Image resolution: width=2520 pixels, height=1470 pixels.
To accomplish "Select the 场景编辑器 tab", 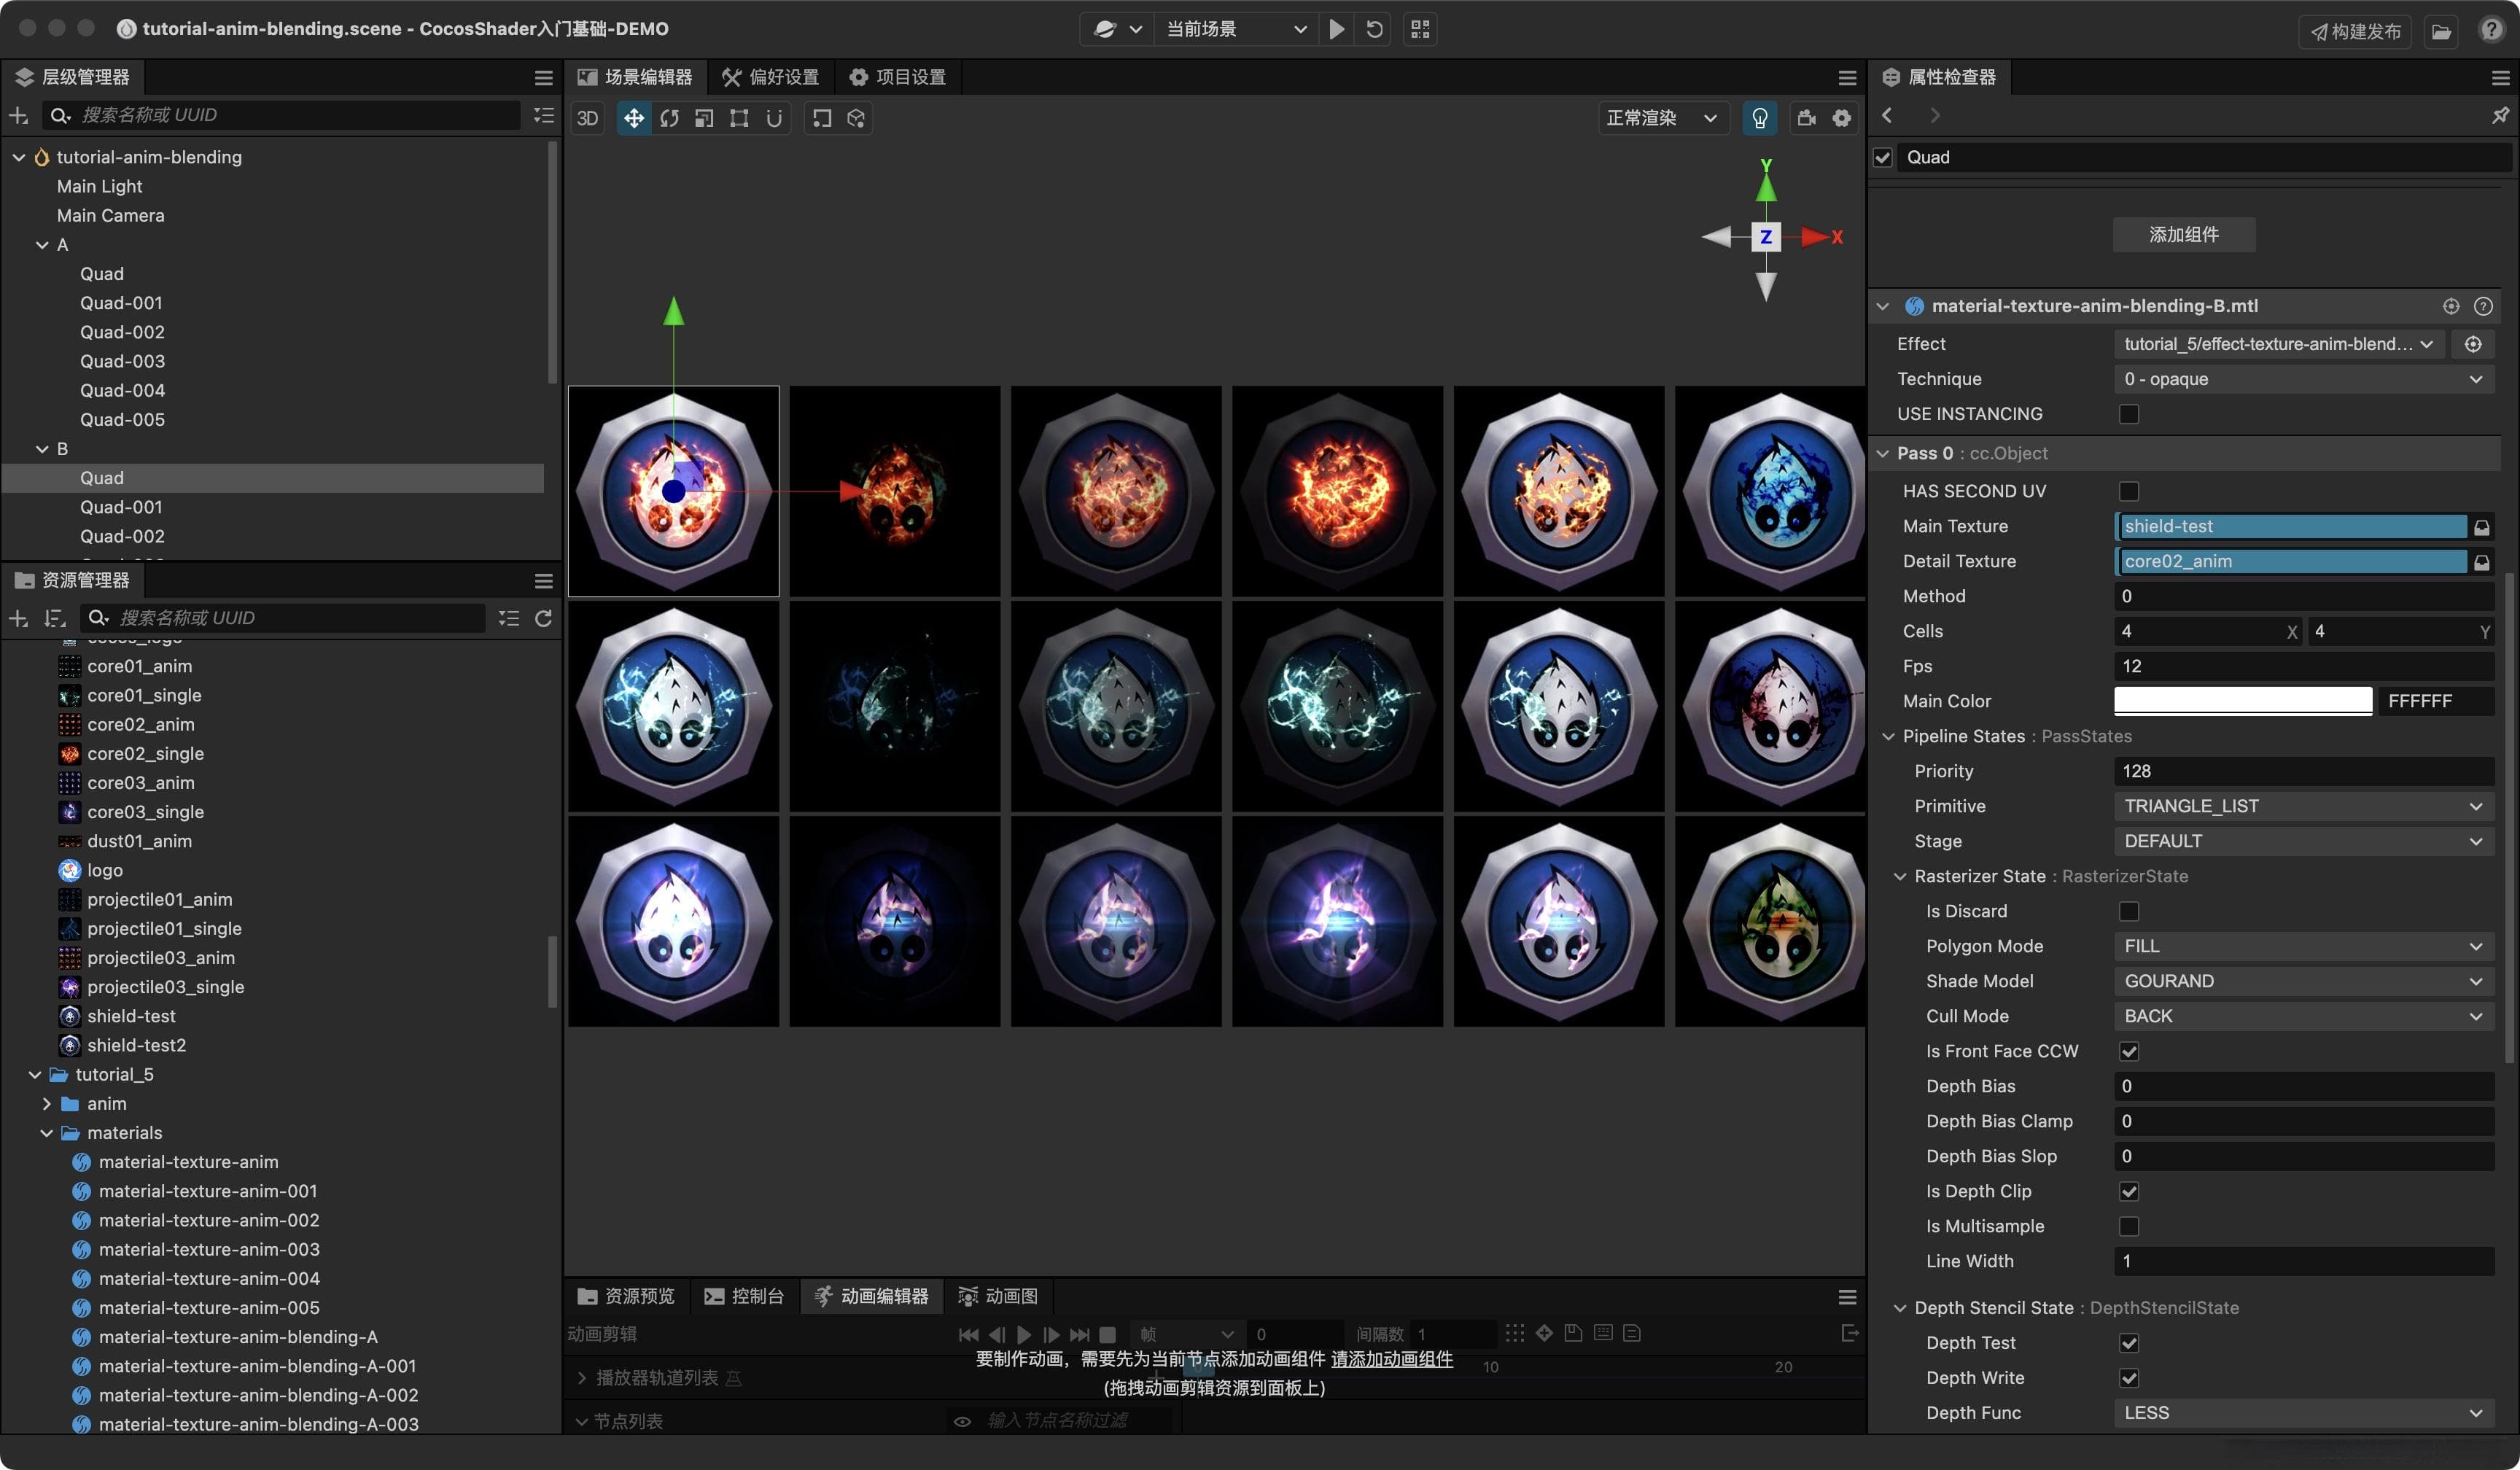I will pos(636,78).
